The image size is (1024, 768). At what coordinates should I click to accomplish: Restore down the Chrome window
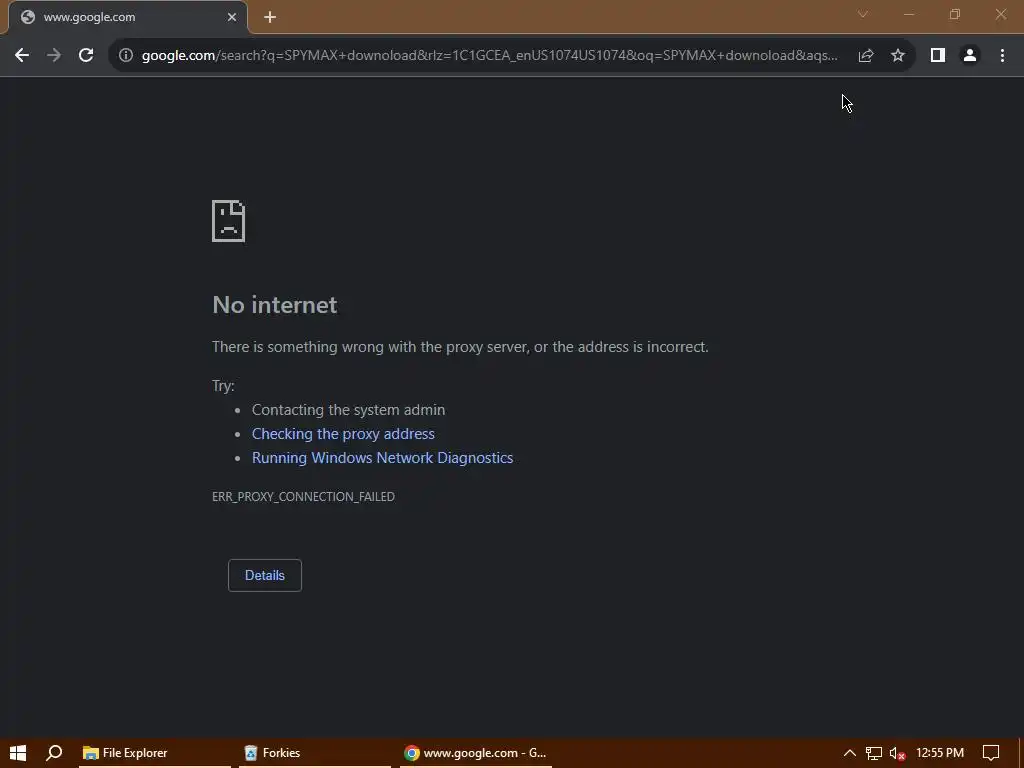pyautogui.click(x=955, y=14)
